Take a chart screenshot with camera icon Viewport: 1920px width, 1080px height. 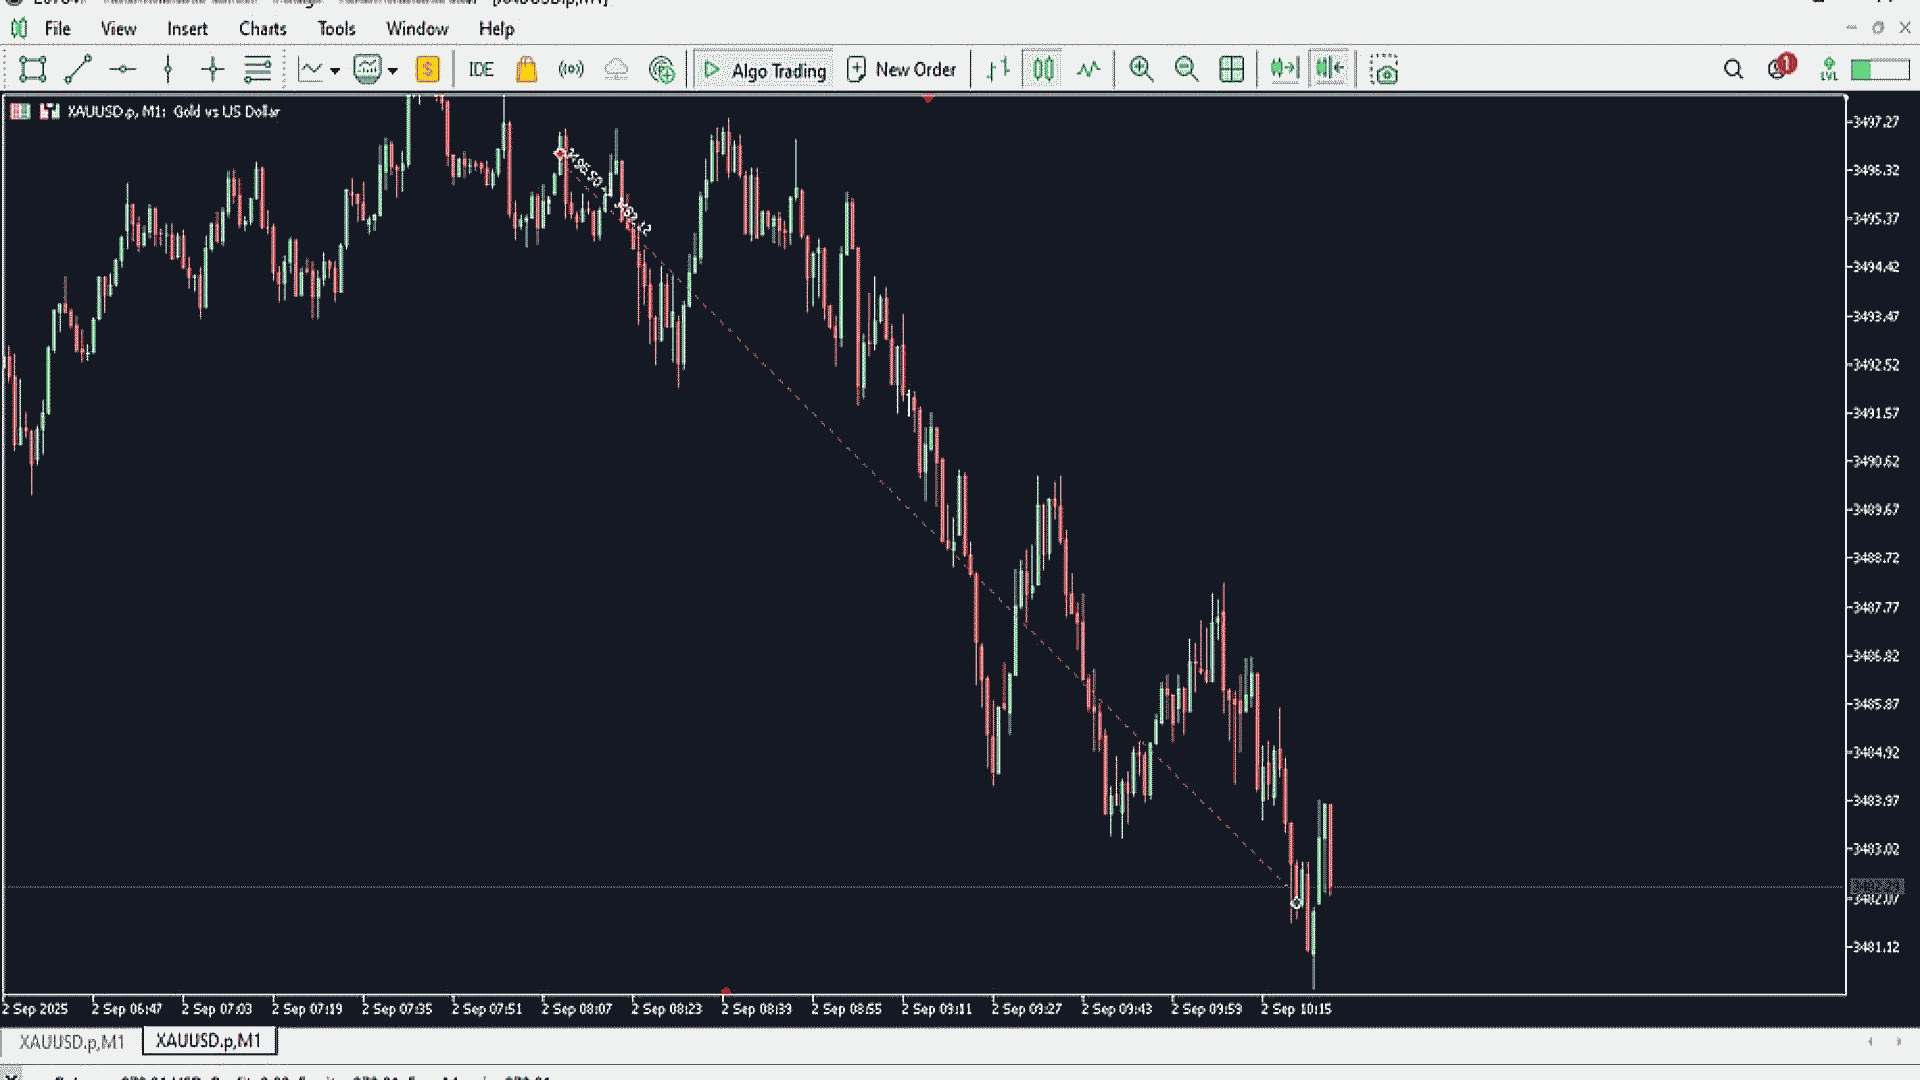tap(1384, 69)
